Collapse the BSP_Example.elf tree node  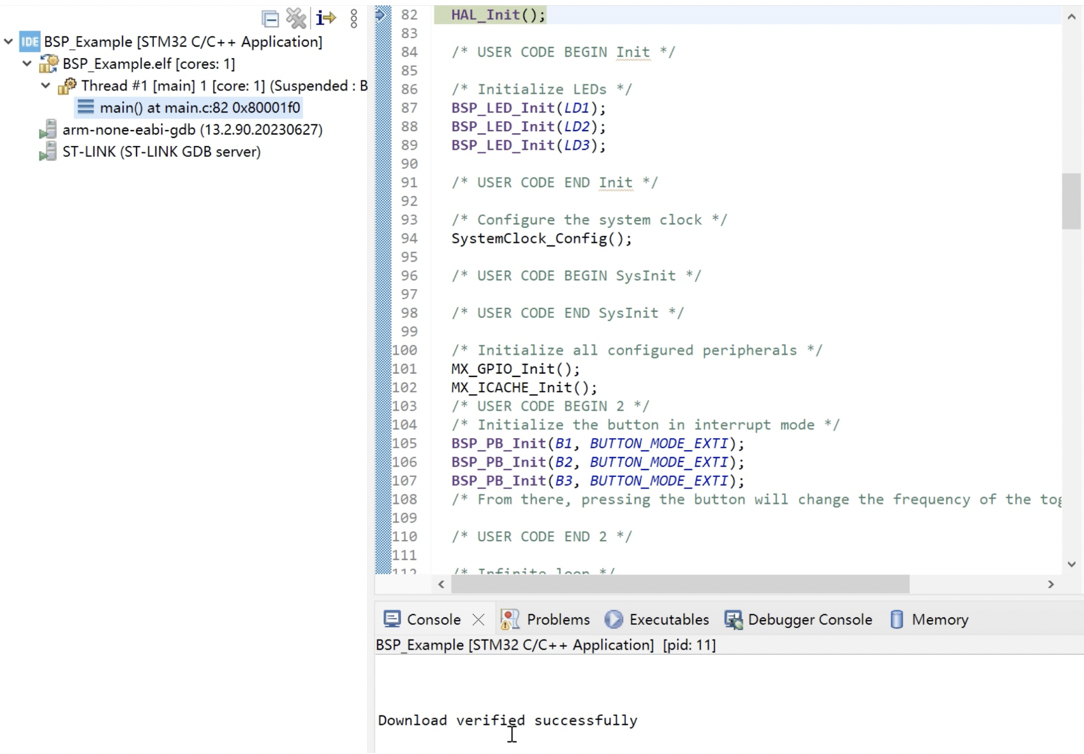pos(27,64)
